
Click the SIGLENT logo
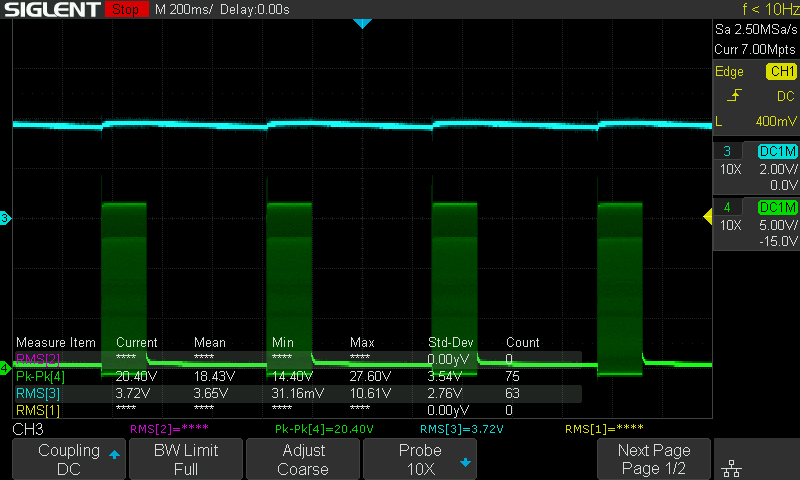52,9
